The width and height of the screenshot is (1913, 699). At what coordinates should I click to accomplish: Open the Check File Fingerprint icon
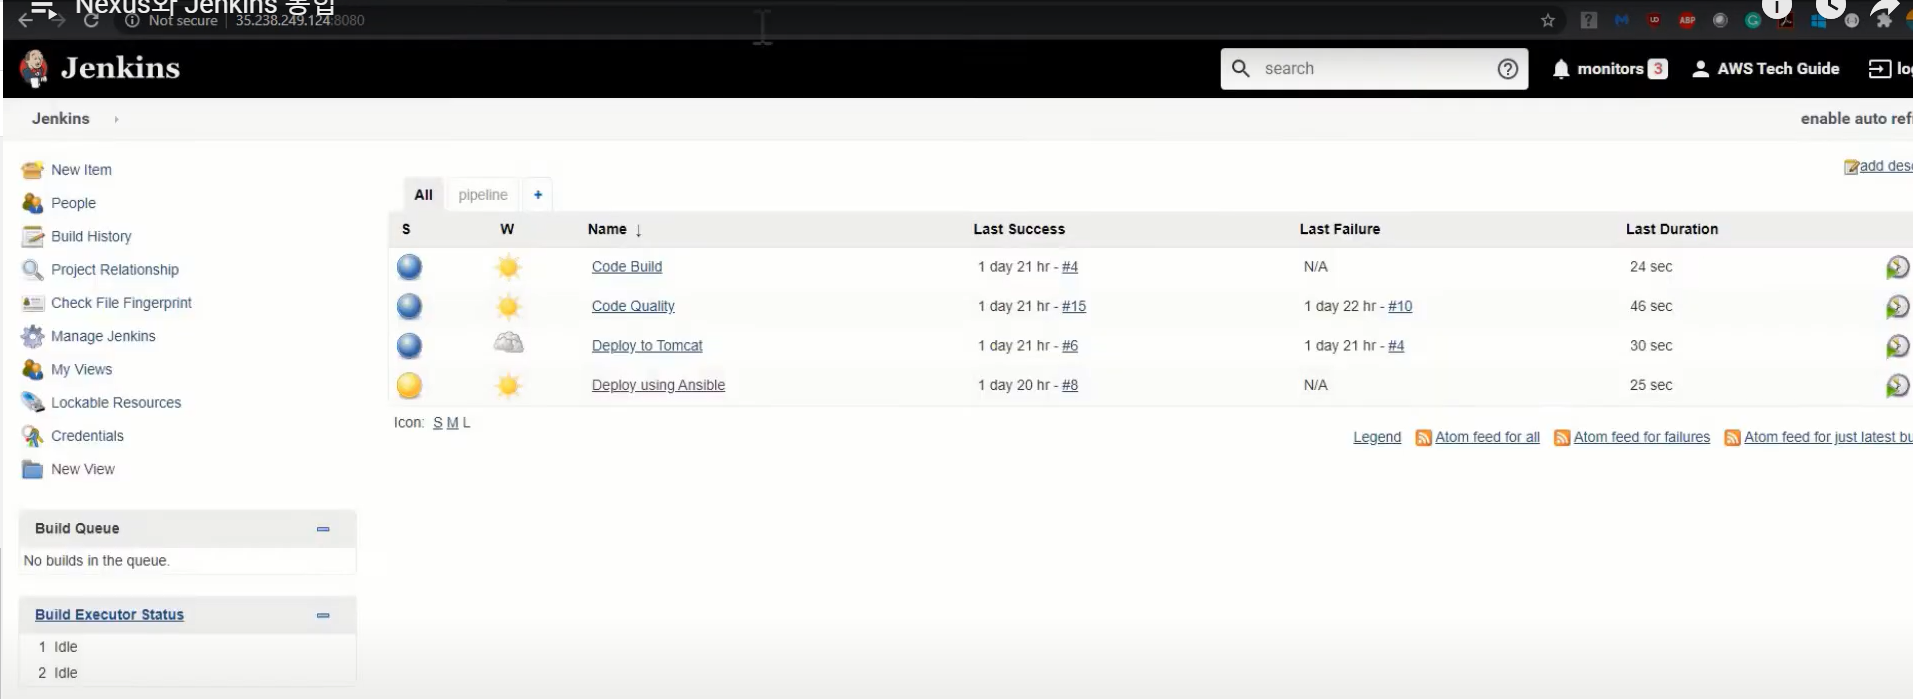(33, 303)
